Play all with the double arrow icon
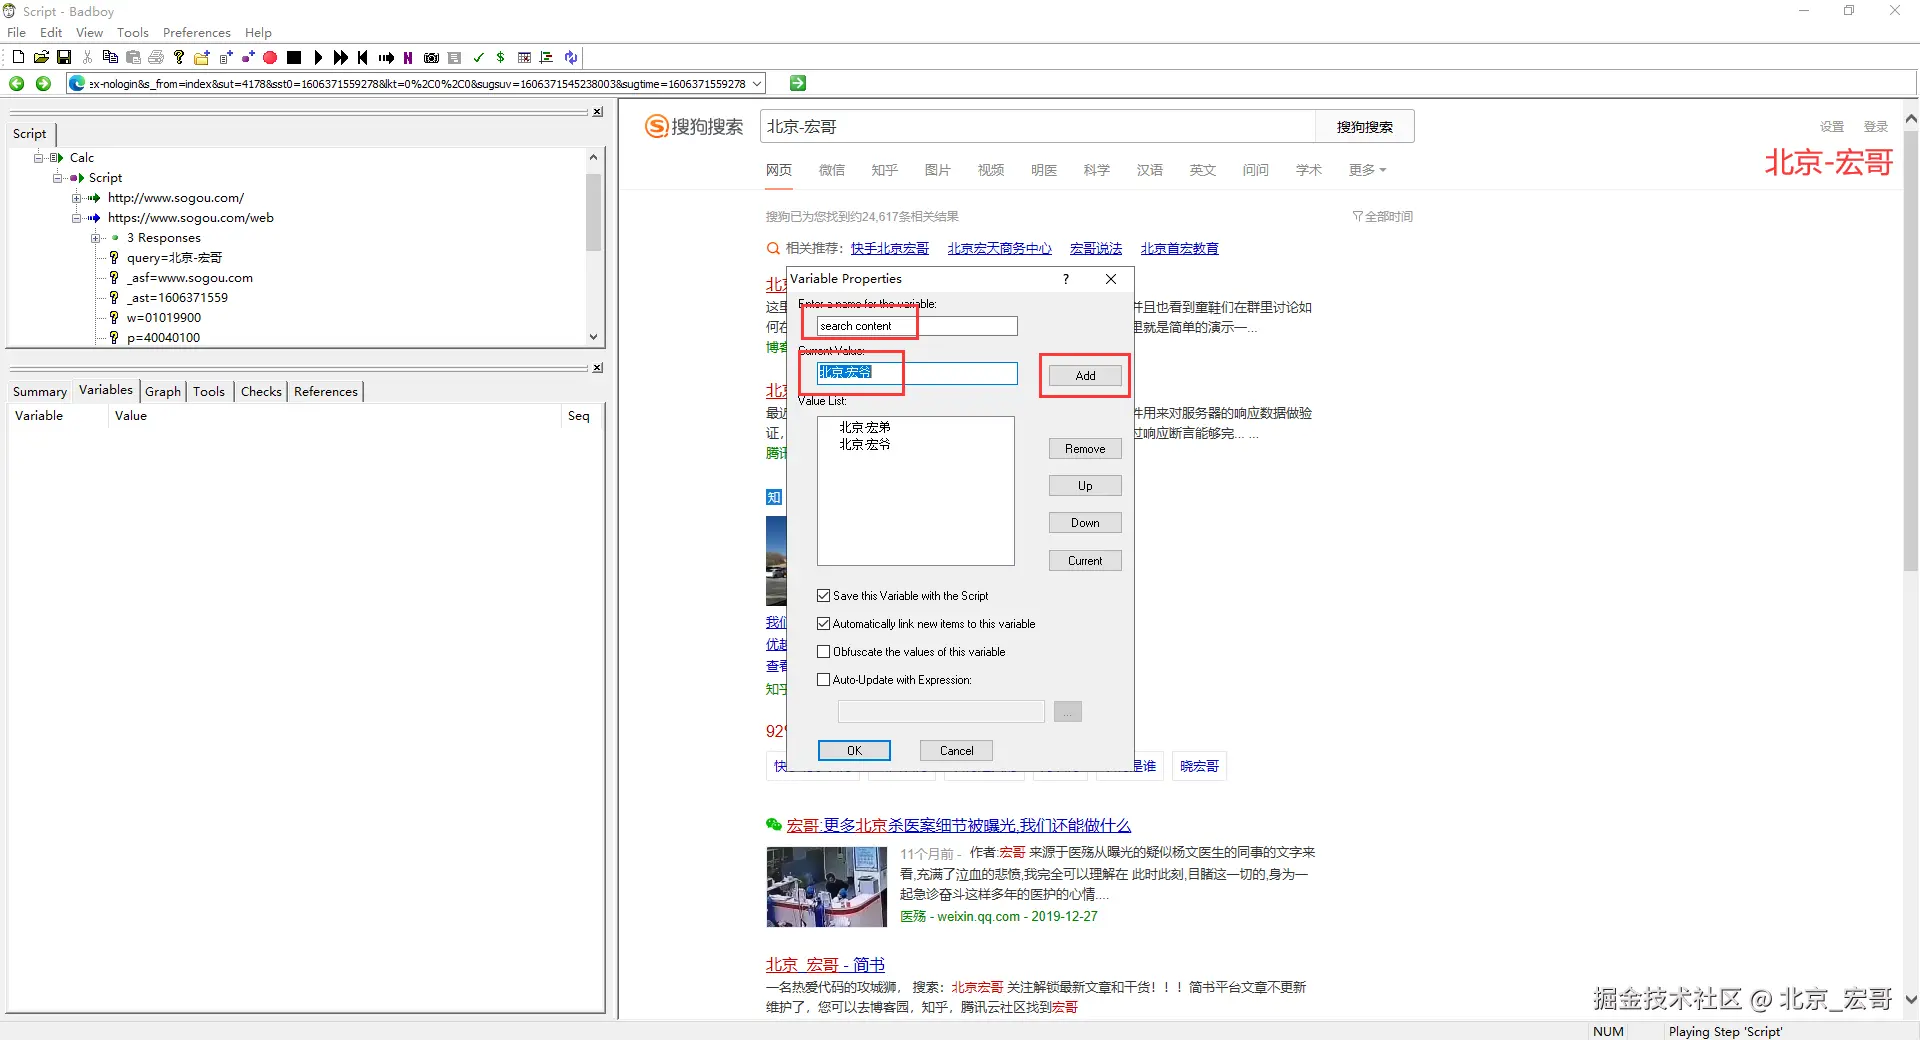This screenshot has height=1040, width=1920. [341, 58]
